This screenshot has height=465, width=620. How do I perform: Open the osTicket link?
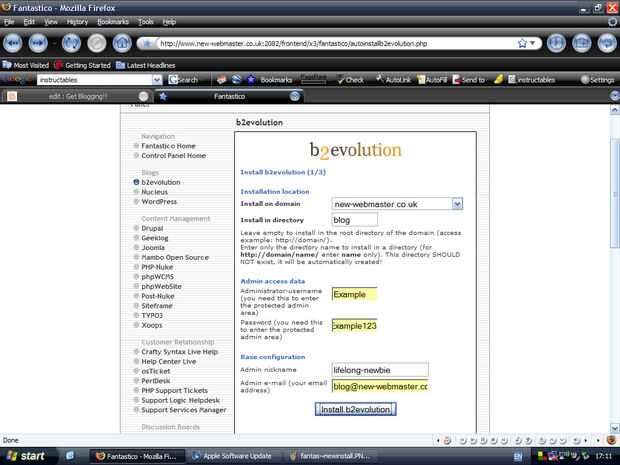[156, 371]
